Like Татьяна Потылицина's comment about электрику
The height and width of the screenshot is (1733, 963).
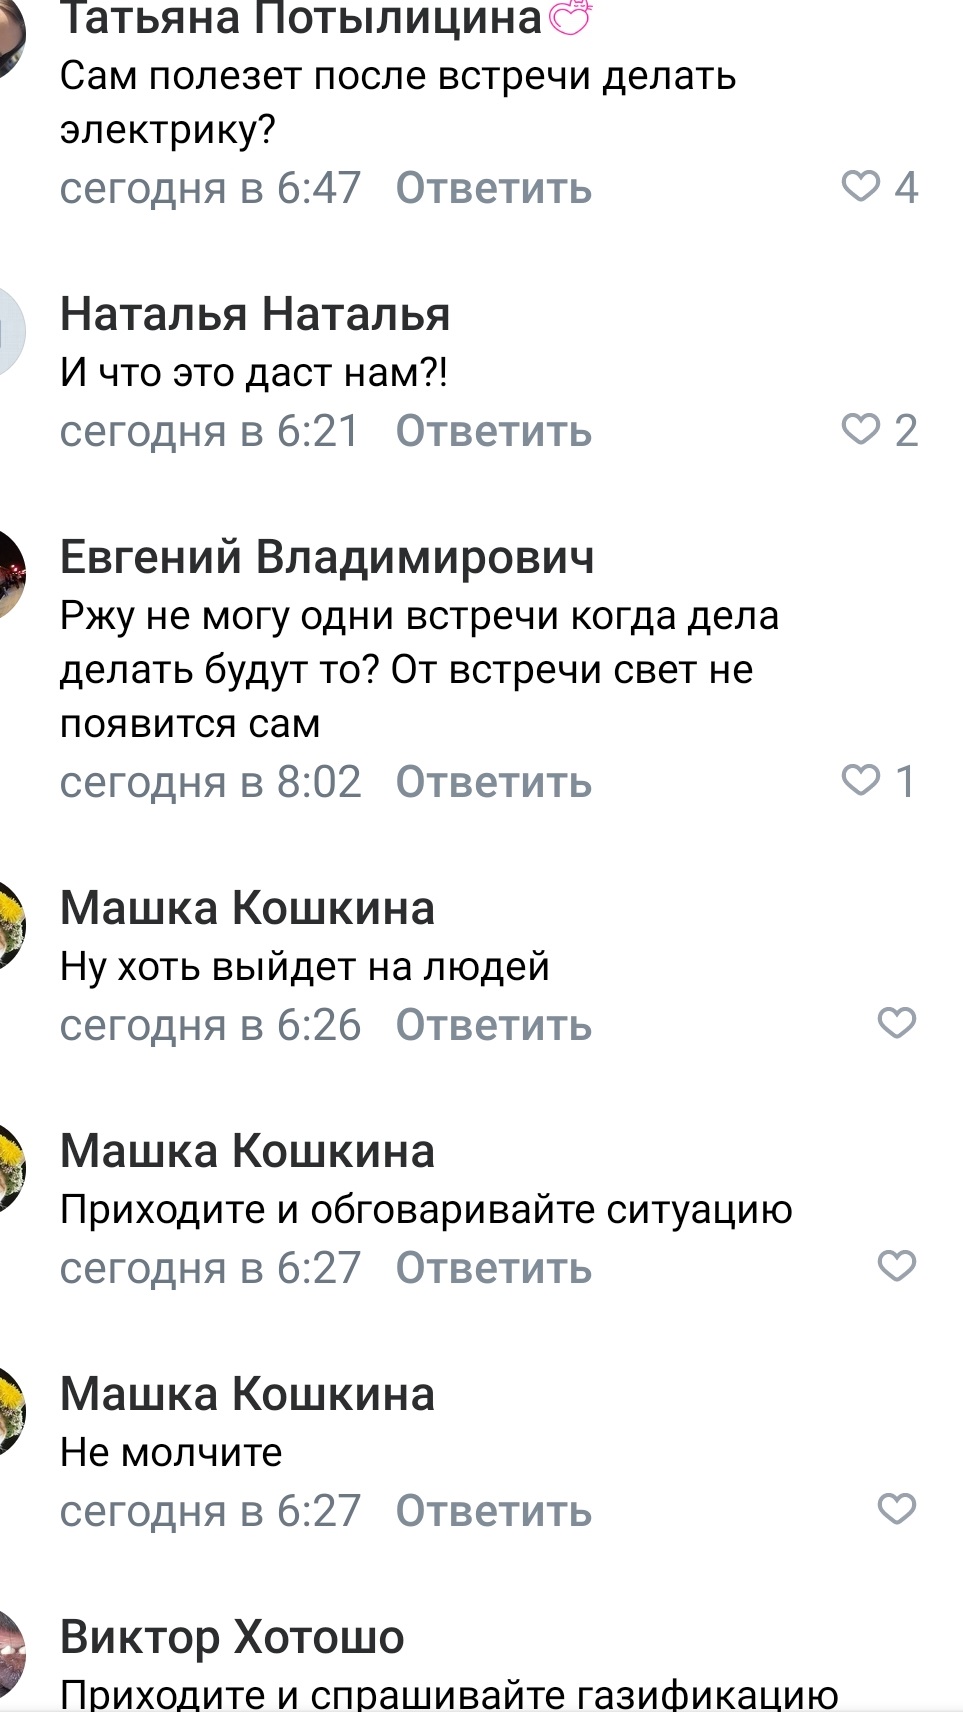[860, 186]
